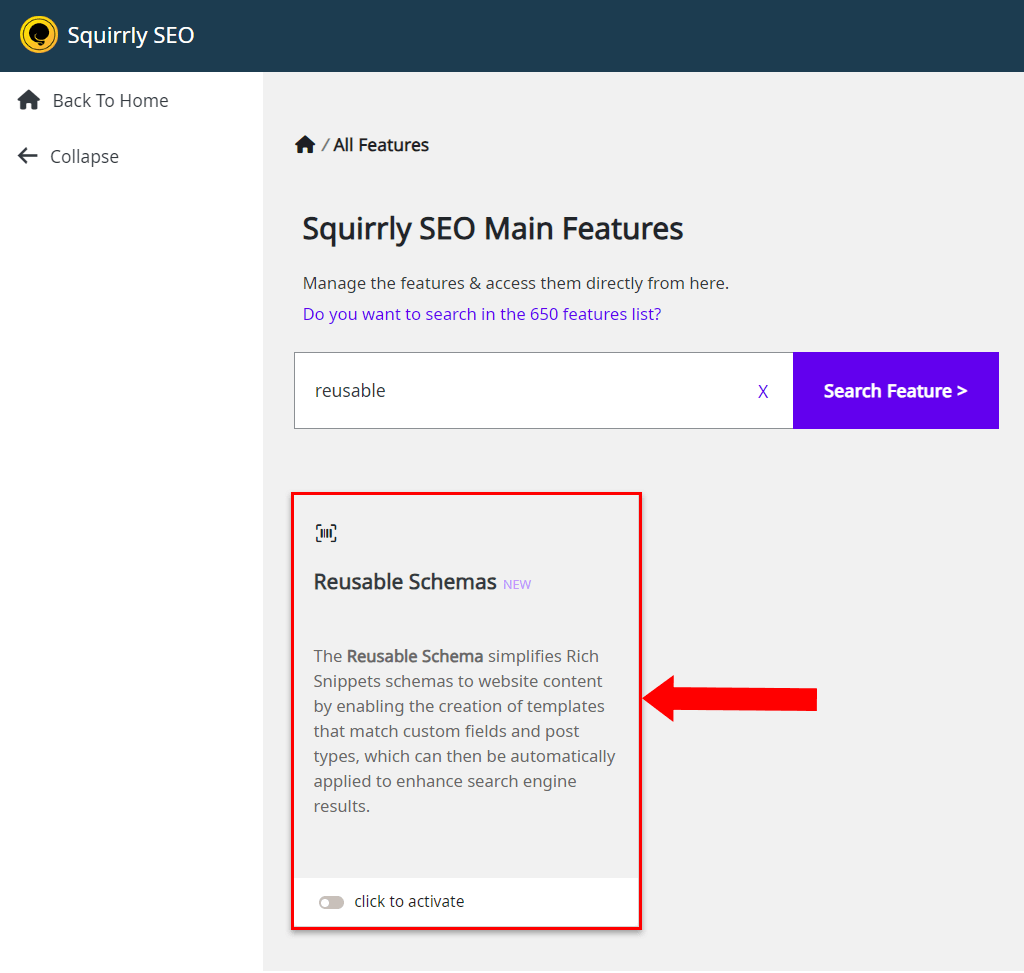1024x973 pixels.
Task: Click the Collapse left-arrow icon
Action: [x=27, y=156]
